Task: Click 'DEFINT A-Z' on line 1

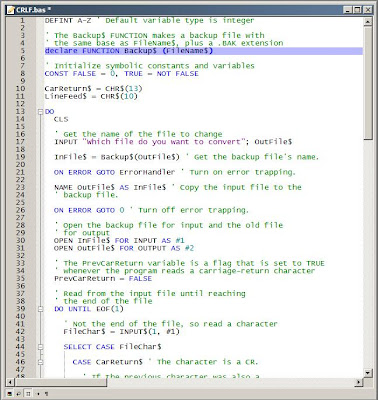Action: [x=68, y=21]
